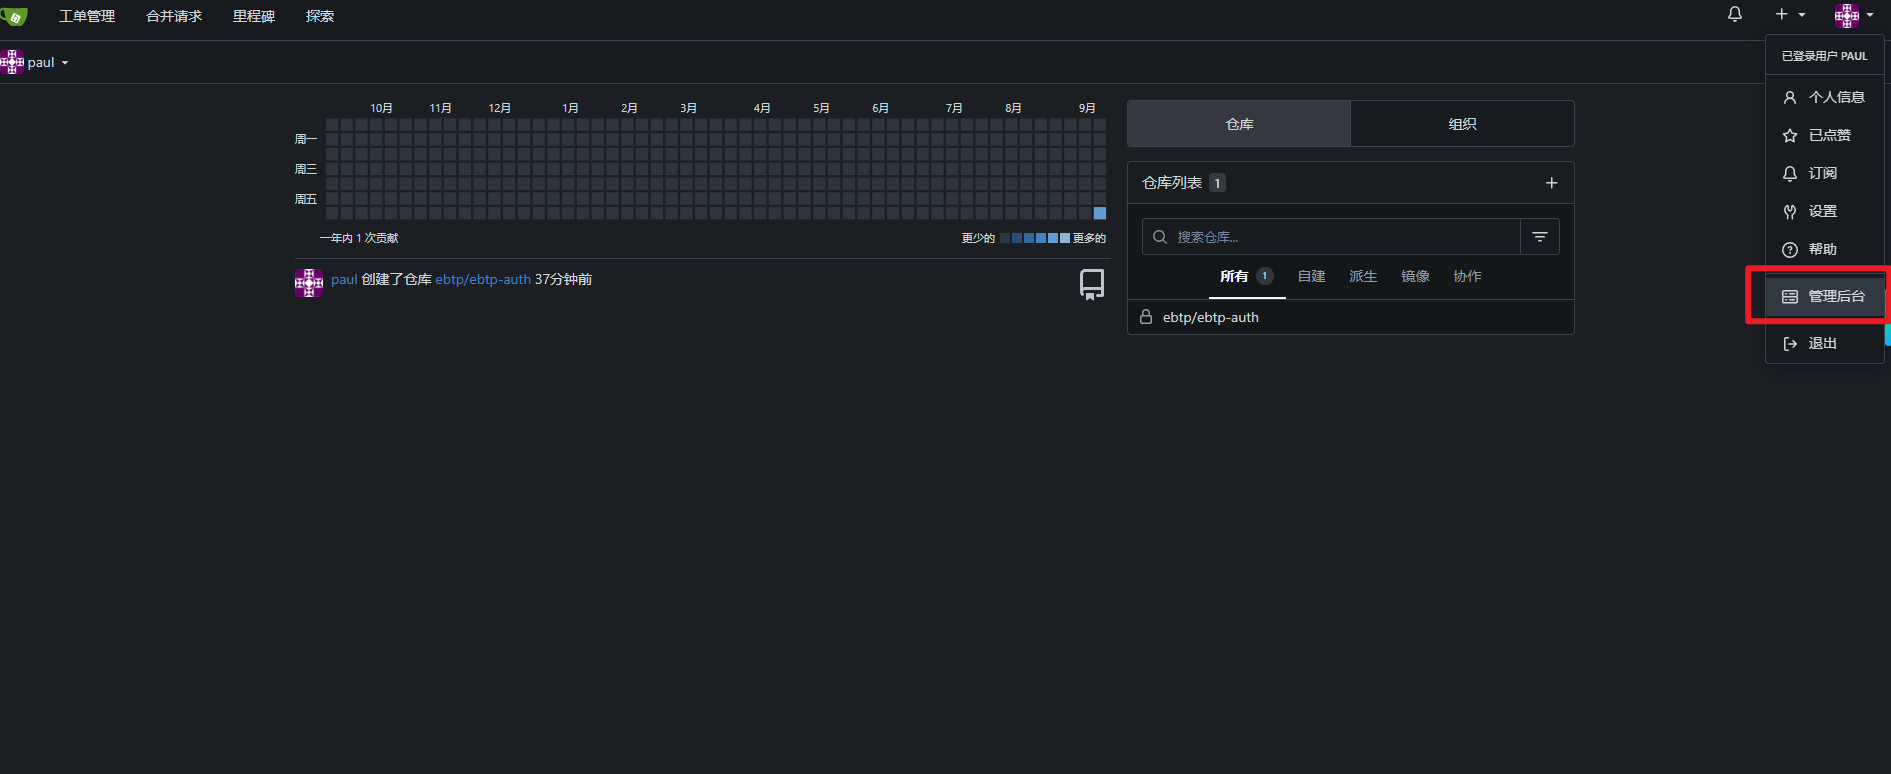Open the ebtp/ebtp-auth link in activity feed
The width and height of the screenshot is (1891, 774).
(482, 280)
